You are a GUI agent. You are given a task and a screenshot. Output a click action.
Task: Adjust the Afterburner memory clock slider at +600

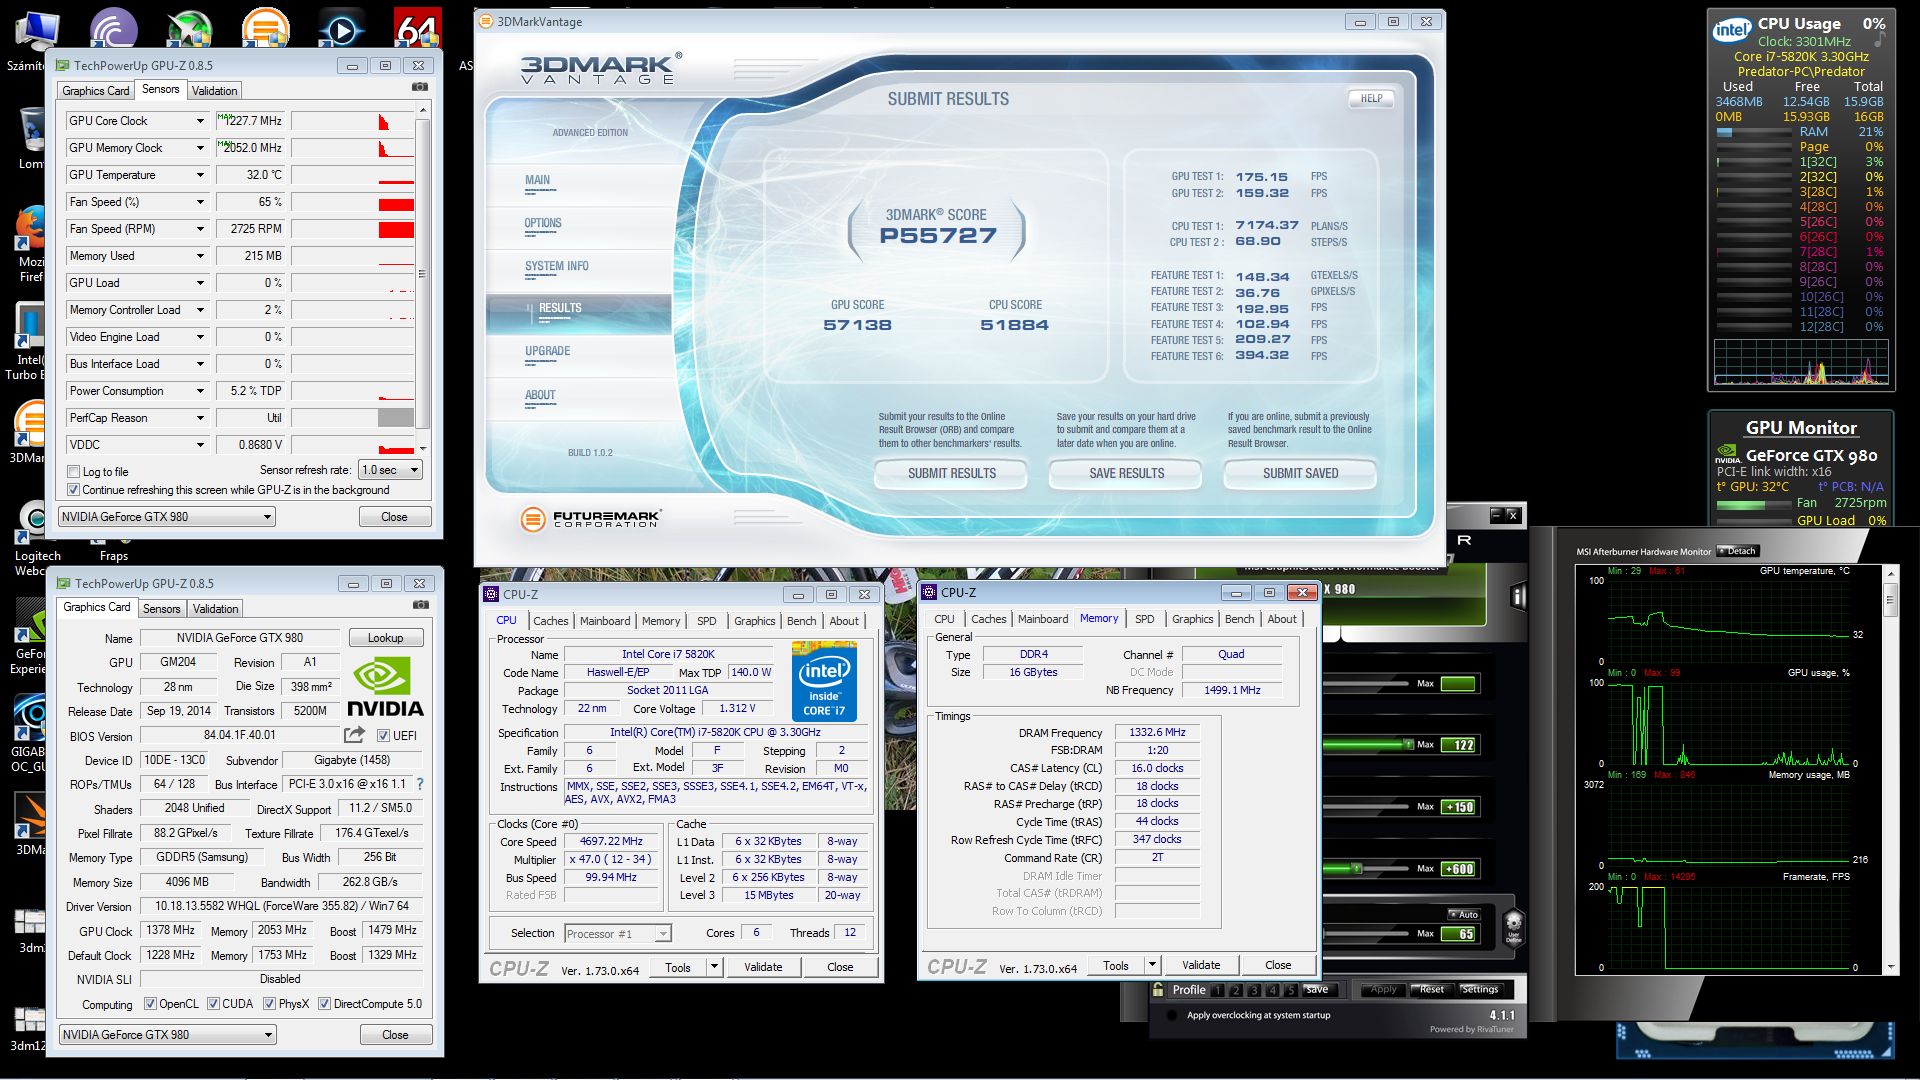tap(1357, 869)
